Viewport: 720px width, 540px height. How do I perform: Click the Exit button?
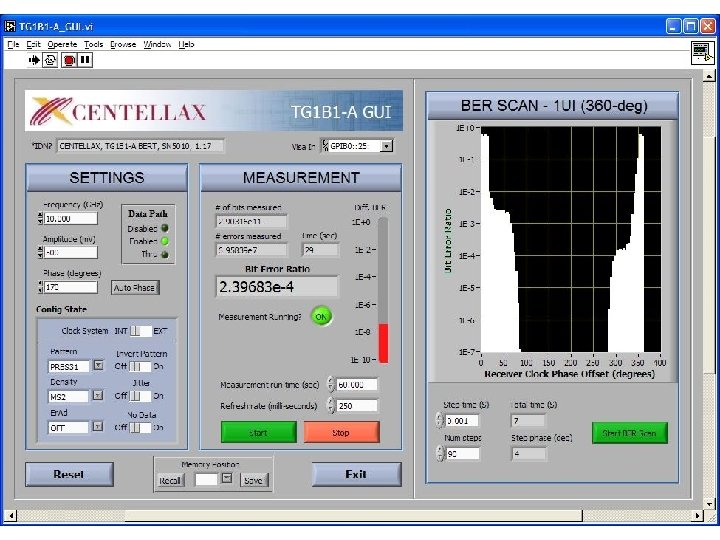tap(356, 474)
